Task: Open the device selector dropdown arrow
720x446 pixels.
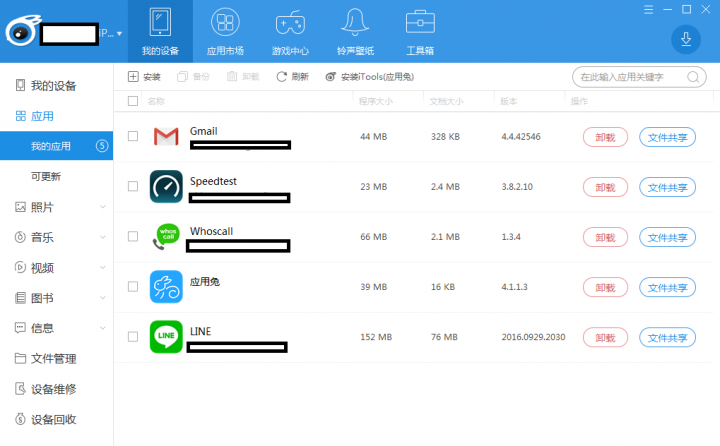Action: point(119,34)
